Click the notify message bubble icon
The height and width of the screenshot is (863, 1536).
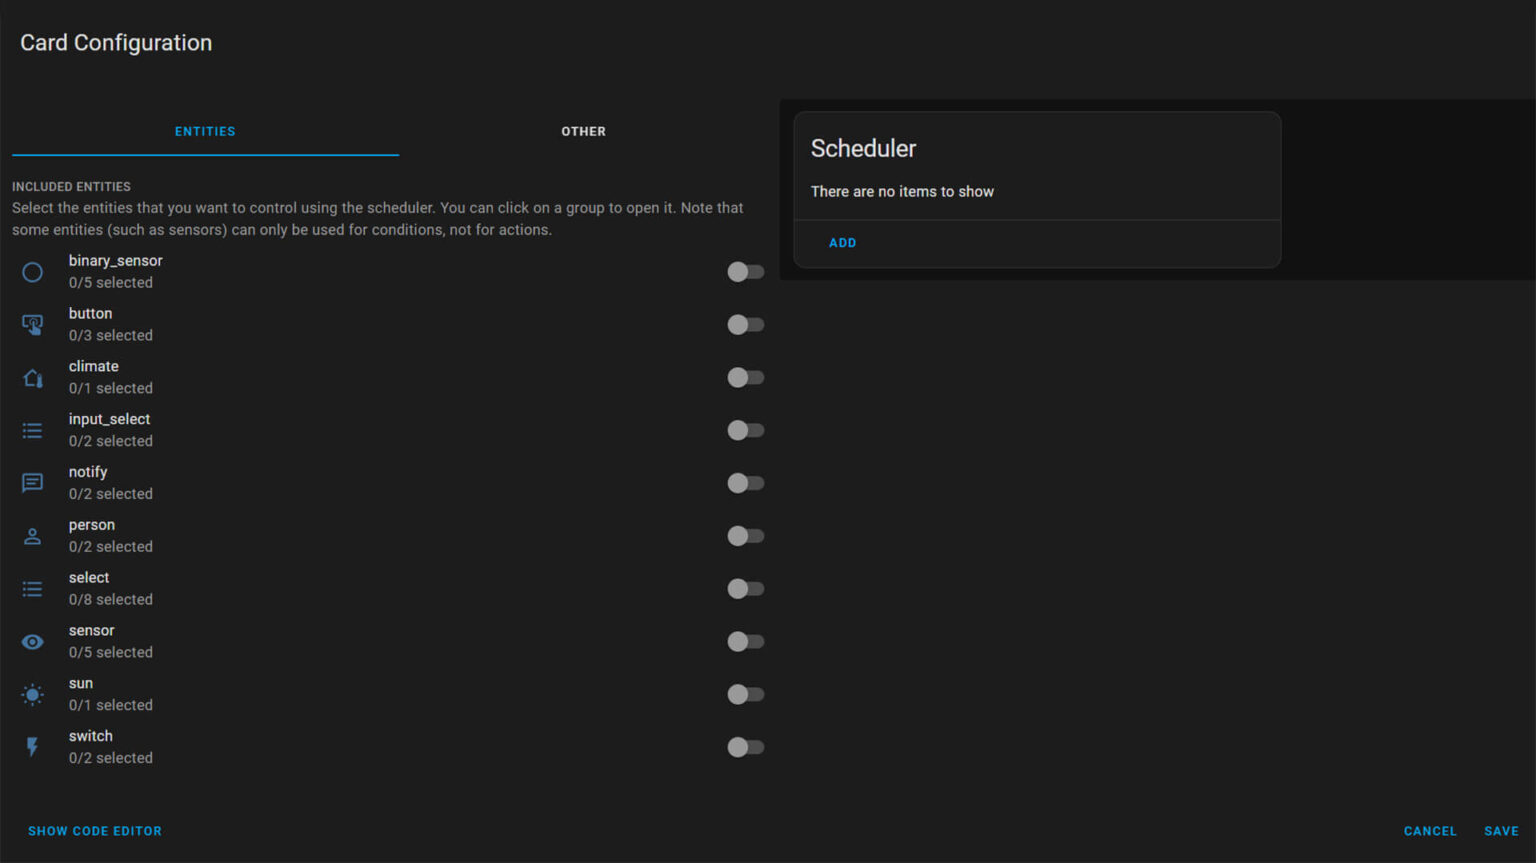(32, 483)
